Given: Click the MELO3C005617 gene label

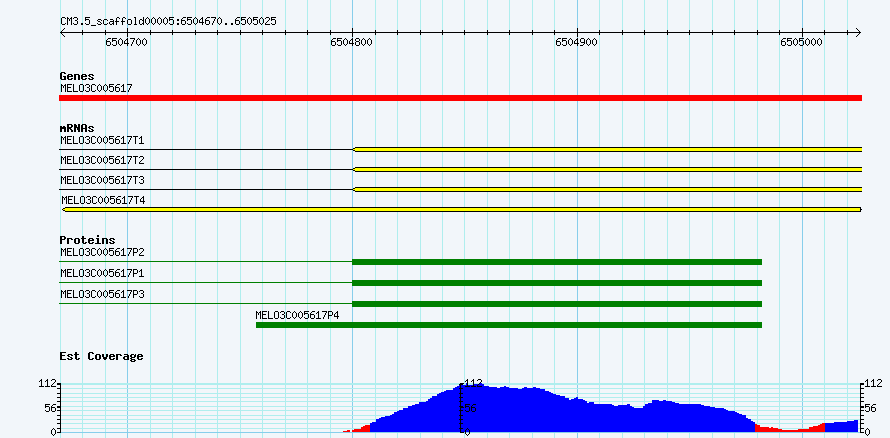Looking at the screenshot, I should pos(96,88).
